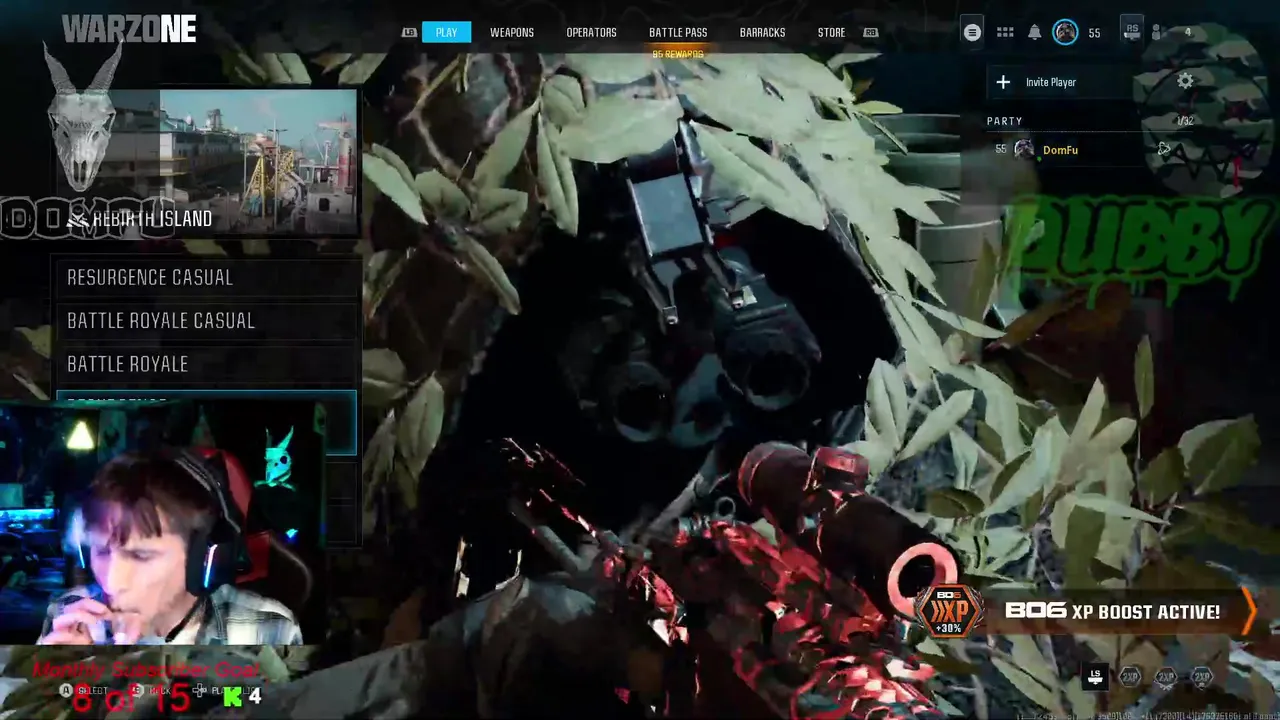Open the notifications bell
The image size is (1280, 720).
click(1035, 32)
